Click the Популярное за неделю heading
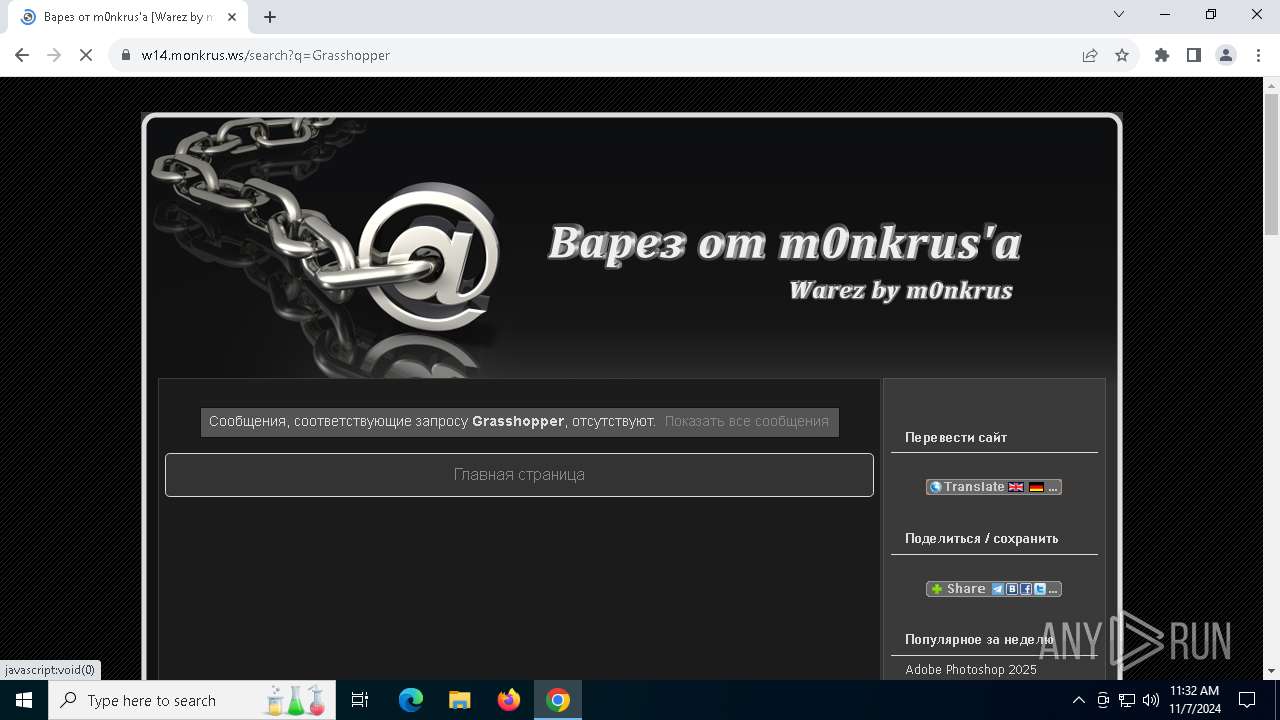1280x720 pixels. click(979, 639)
